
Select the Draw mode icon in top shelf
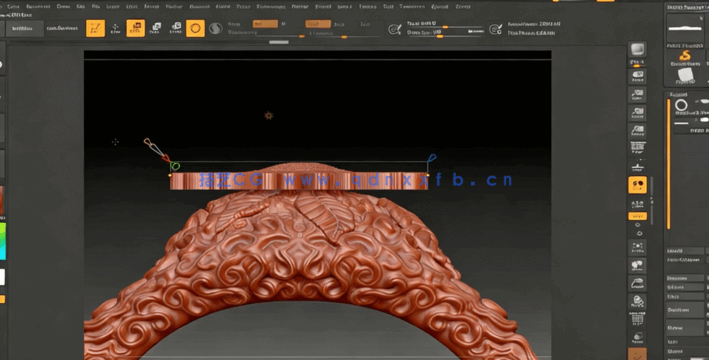point(116,28)
